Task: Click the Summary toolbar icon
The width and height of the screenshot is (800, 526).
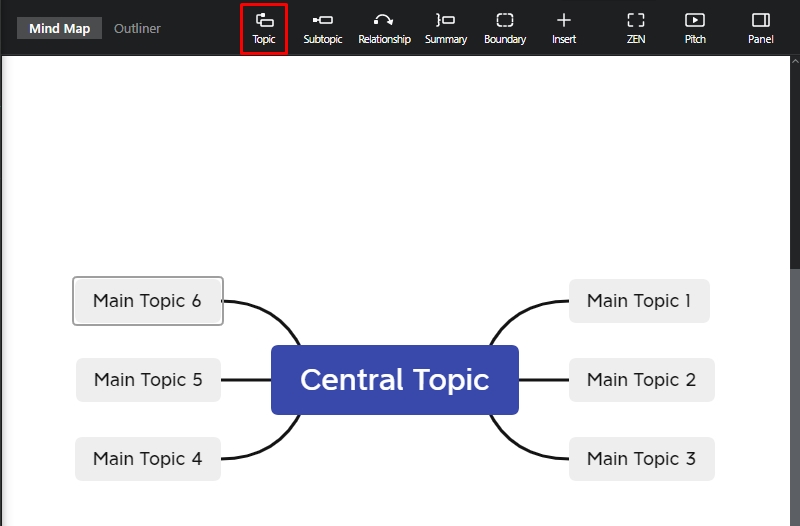Action: [445, 29]
